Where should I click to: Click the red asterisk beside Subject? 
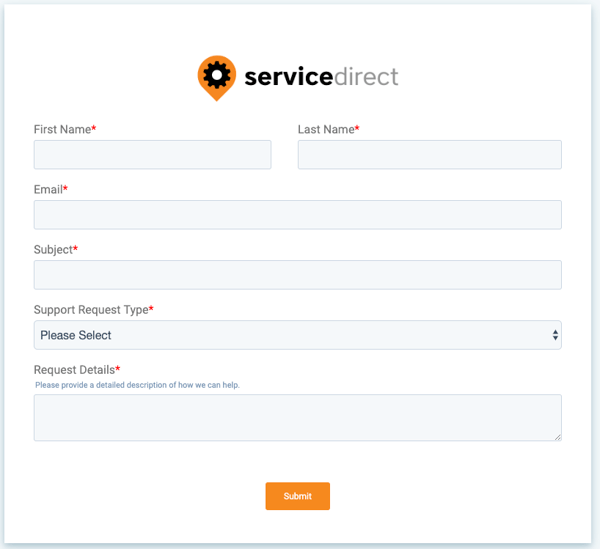(x=75, y=249)
